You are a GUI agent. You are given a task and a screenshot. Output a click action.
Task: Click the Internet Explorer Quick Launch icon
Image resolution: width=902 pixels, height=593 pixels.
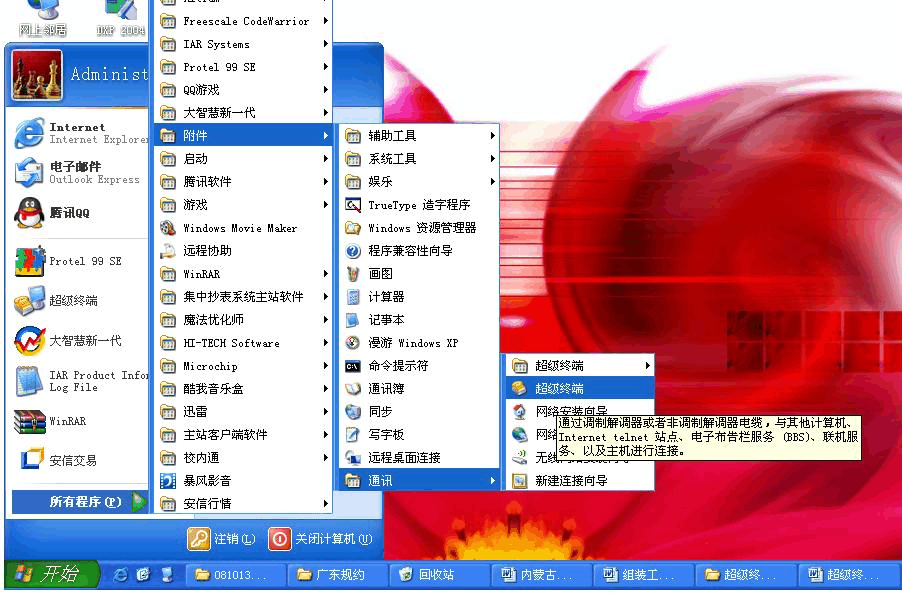[120, 574]
